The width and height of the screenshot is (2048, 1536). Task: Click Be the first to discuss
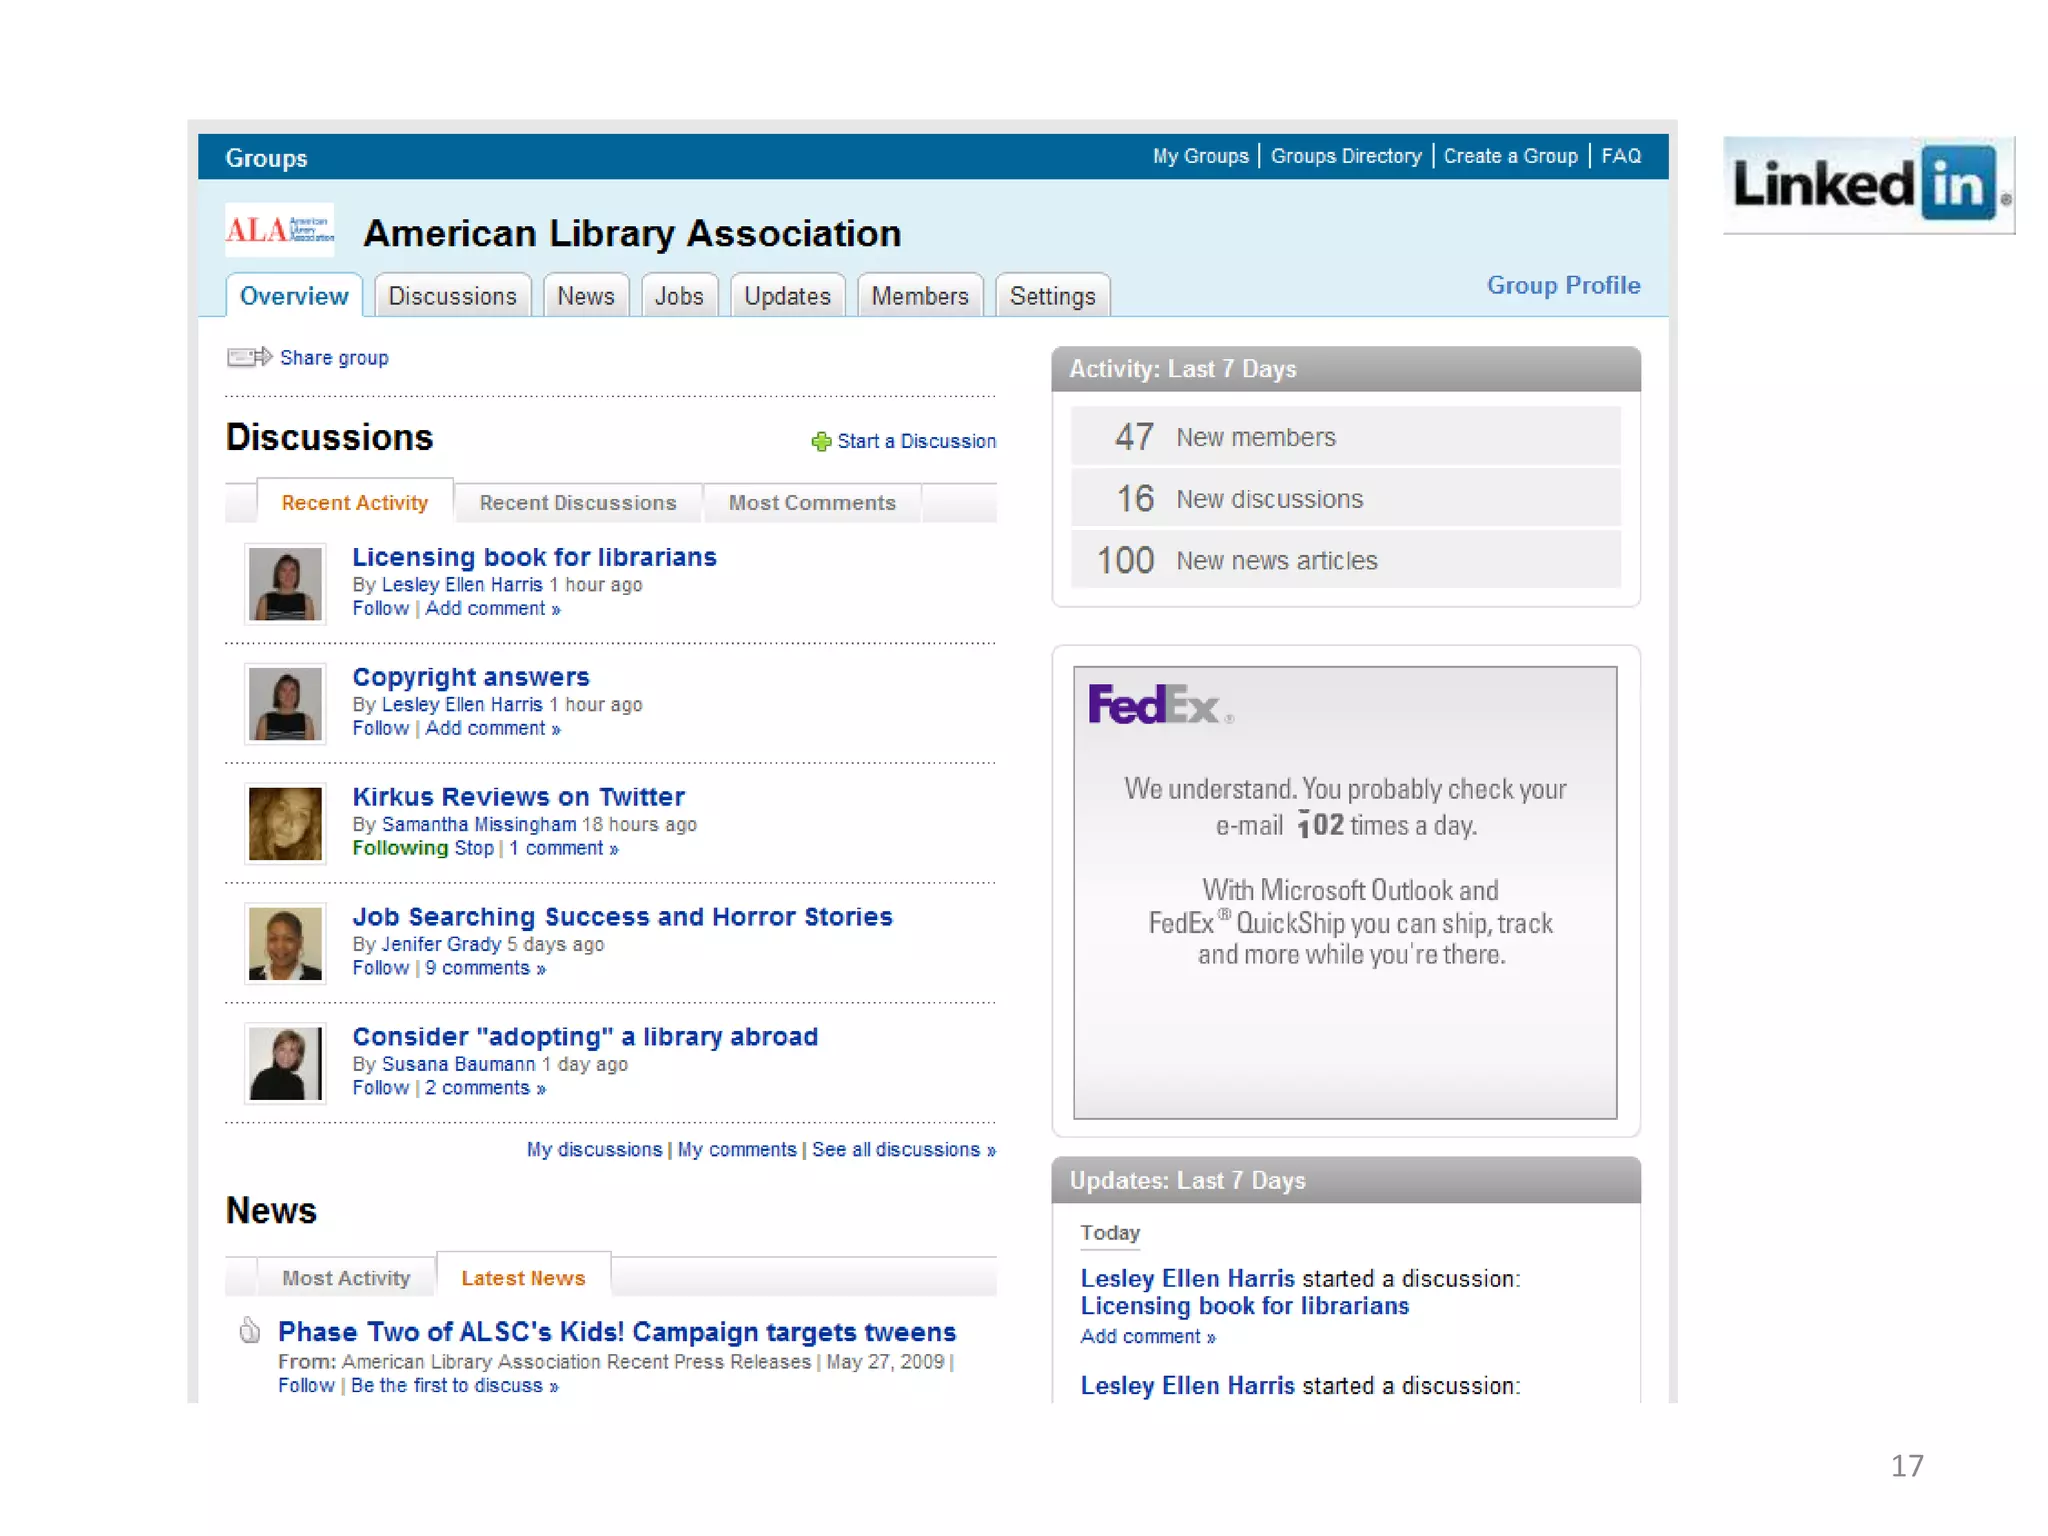click(x=454, y=1385)
